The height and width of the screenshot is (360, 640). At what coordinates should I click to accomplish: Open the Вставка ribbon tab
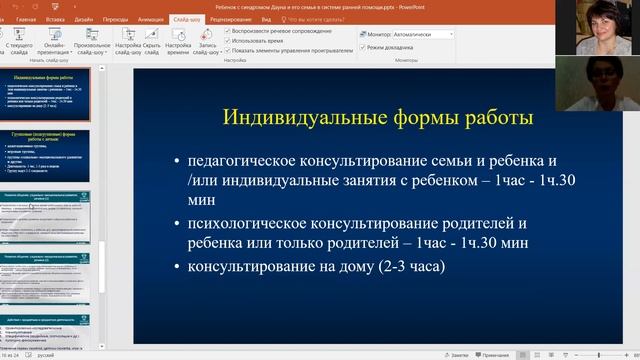tap(55, 19)
